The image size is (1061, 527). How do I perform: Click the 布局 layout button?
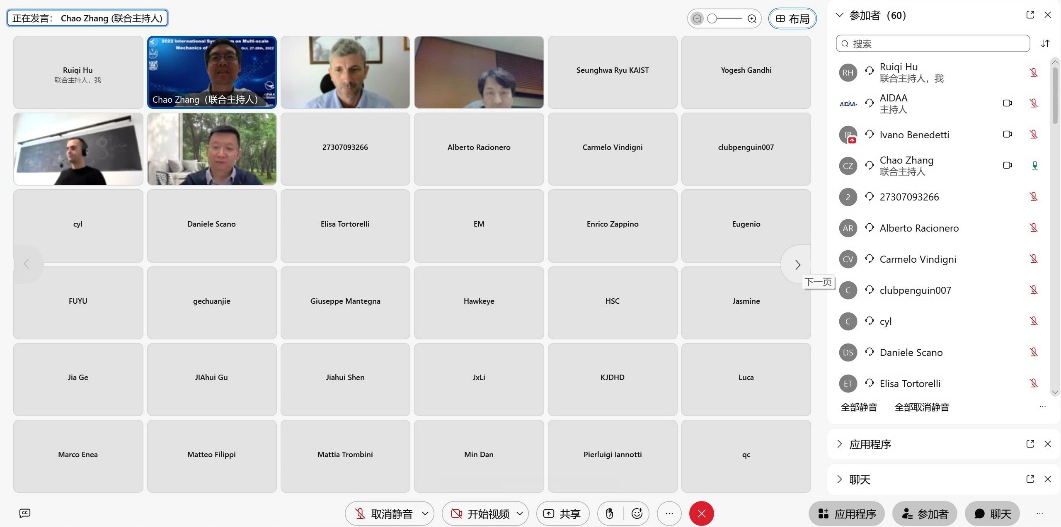pos(792,18)
